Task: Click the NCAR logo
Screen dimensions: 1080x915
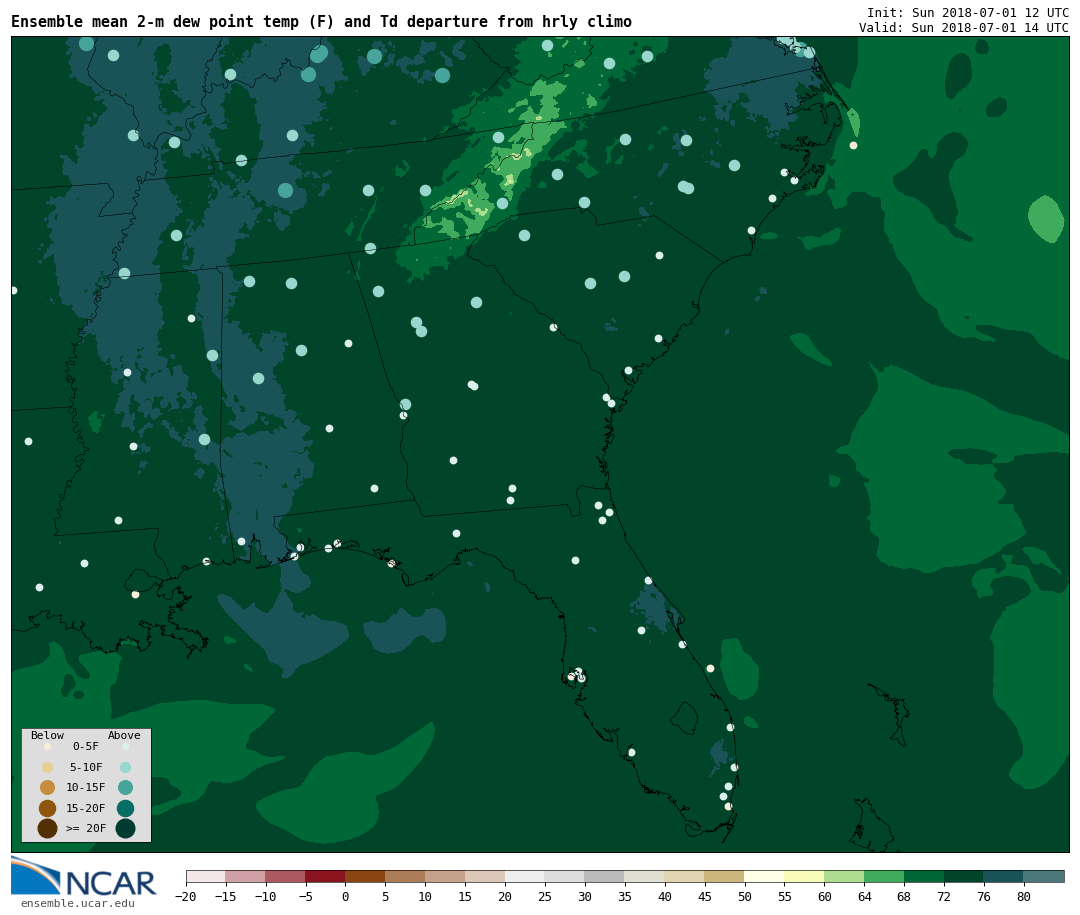Action: (x=84, y=877)
